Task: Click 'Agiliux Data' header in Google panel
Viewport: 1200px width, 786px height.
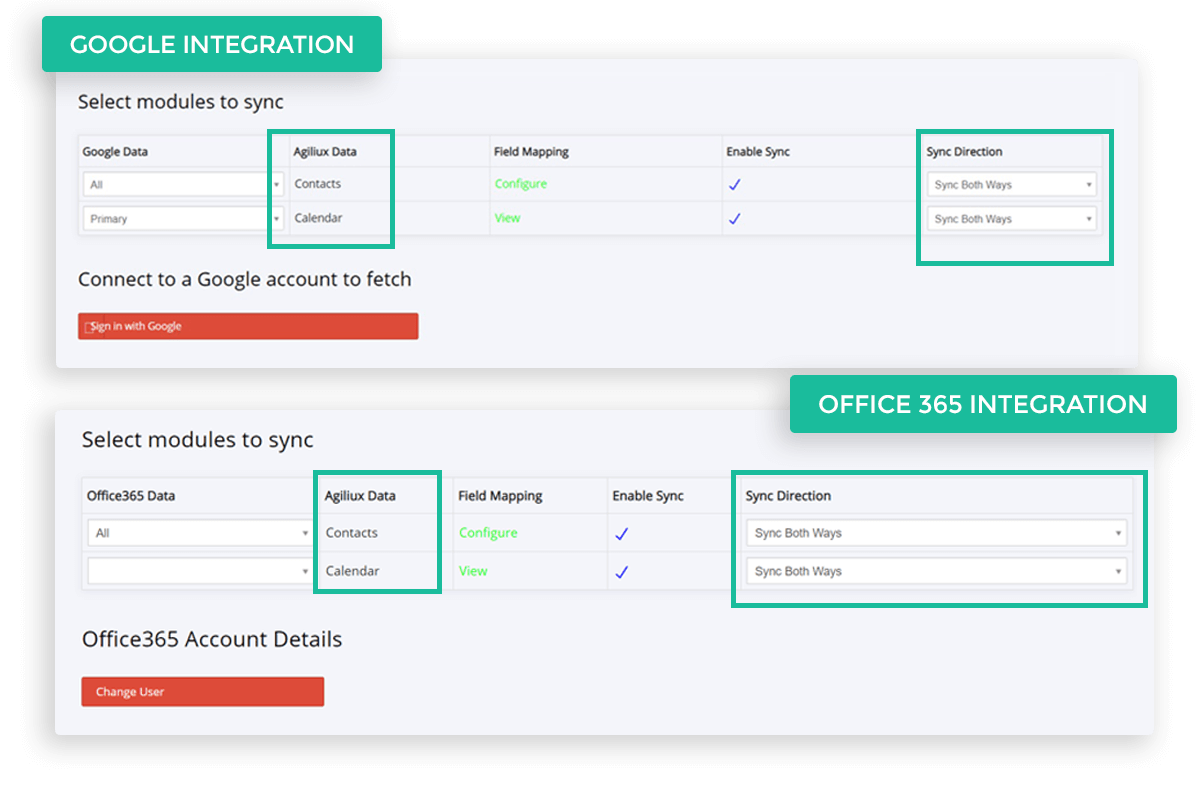Action: 325,152
